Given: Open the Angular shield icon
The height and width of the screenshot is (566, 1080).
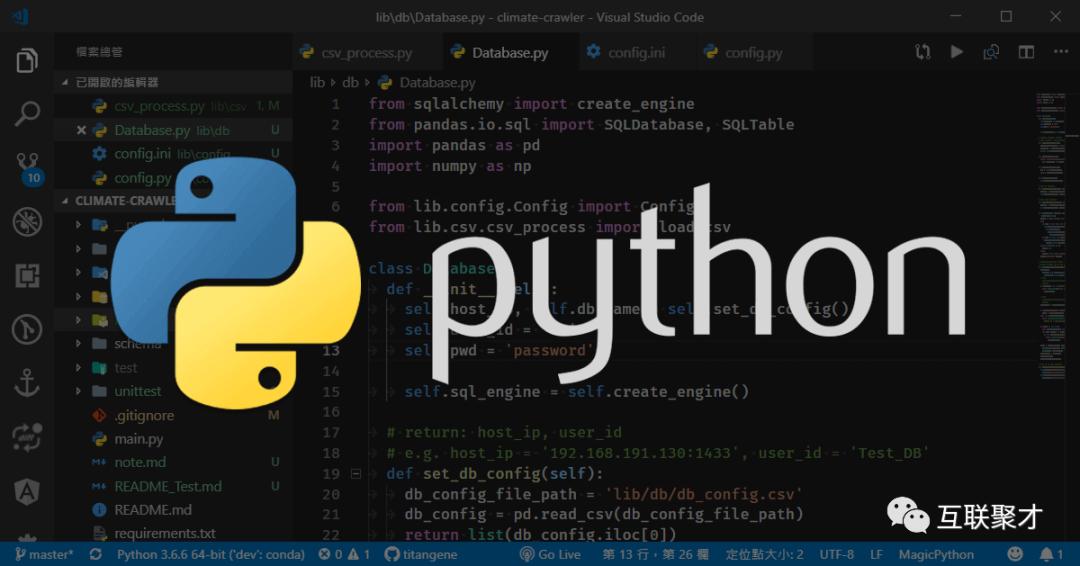Looking at the screenshot, I should tap(27, 492).
